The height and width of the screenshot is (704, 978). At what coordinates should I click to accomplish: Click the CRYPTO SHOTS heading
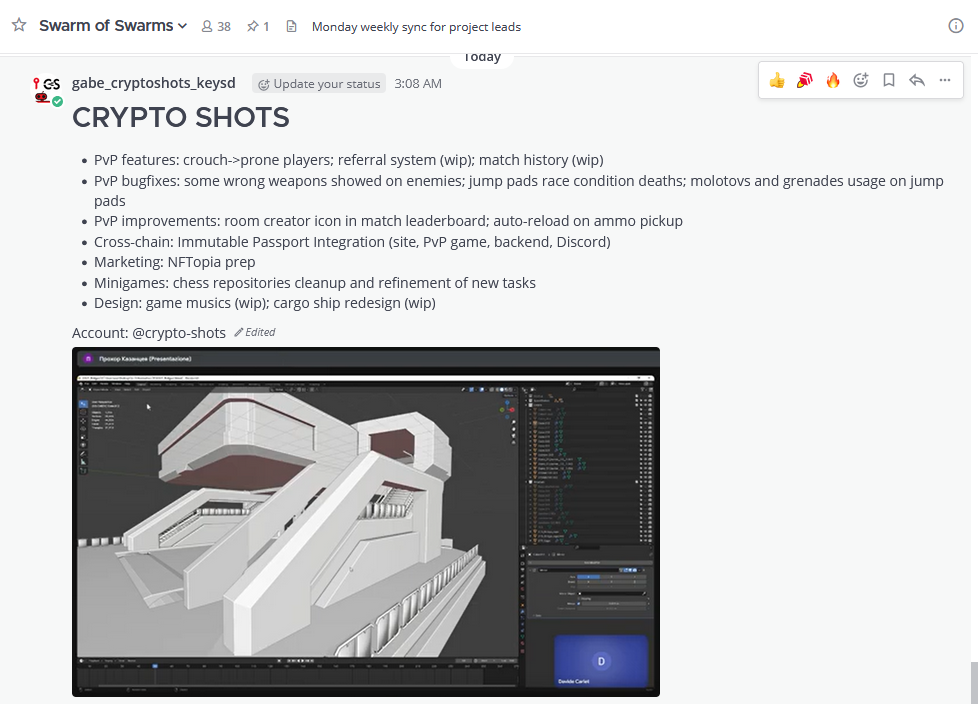pyautogui.click(x=181, y=117)
